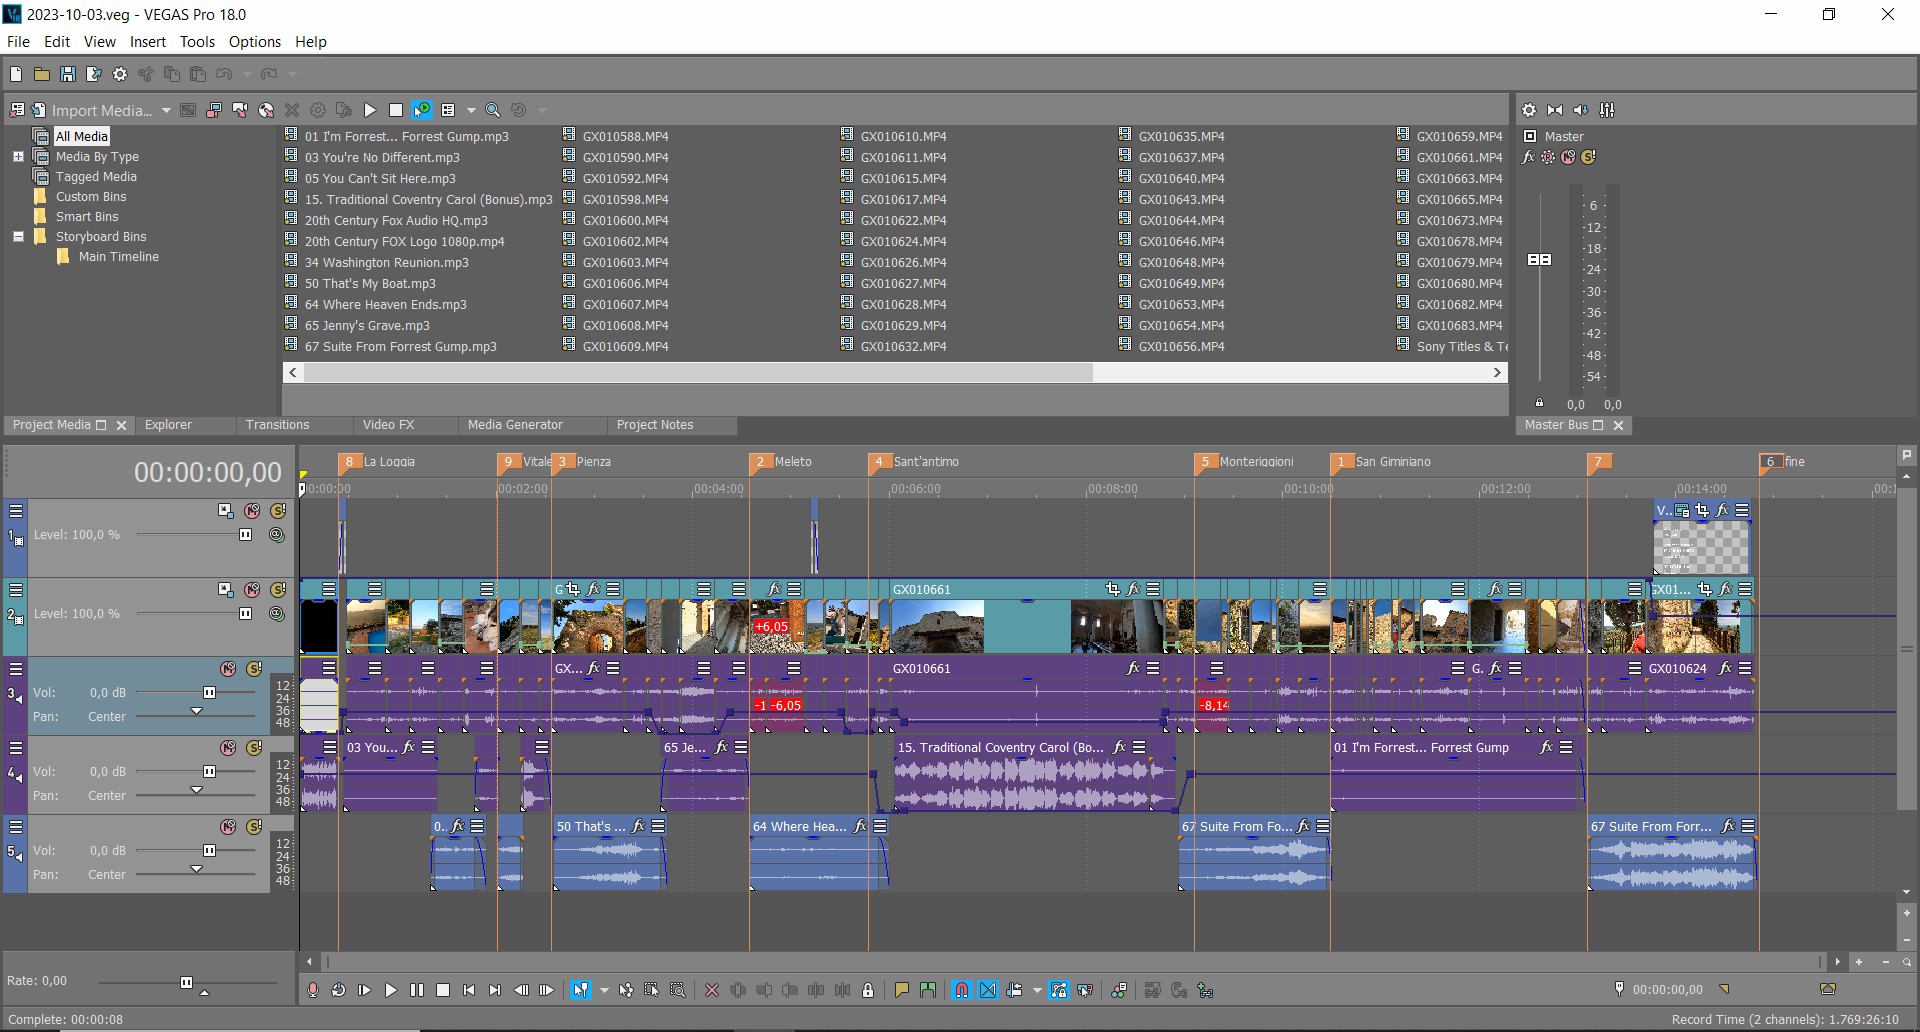Toggle Enable Snapping magnet icon
This screenshot has height=1032, width=1920.
pyautogui.click(x=961, y=990)
